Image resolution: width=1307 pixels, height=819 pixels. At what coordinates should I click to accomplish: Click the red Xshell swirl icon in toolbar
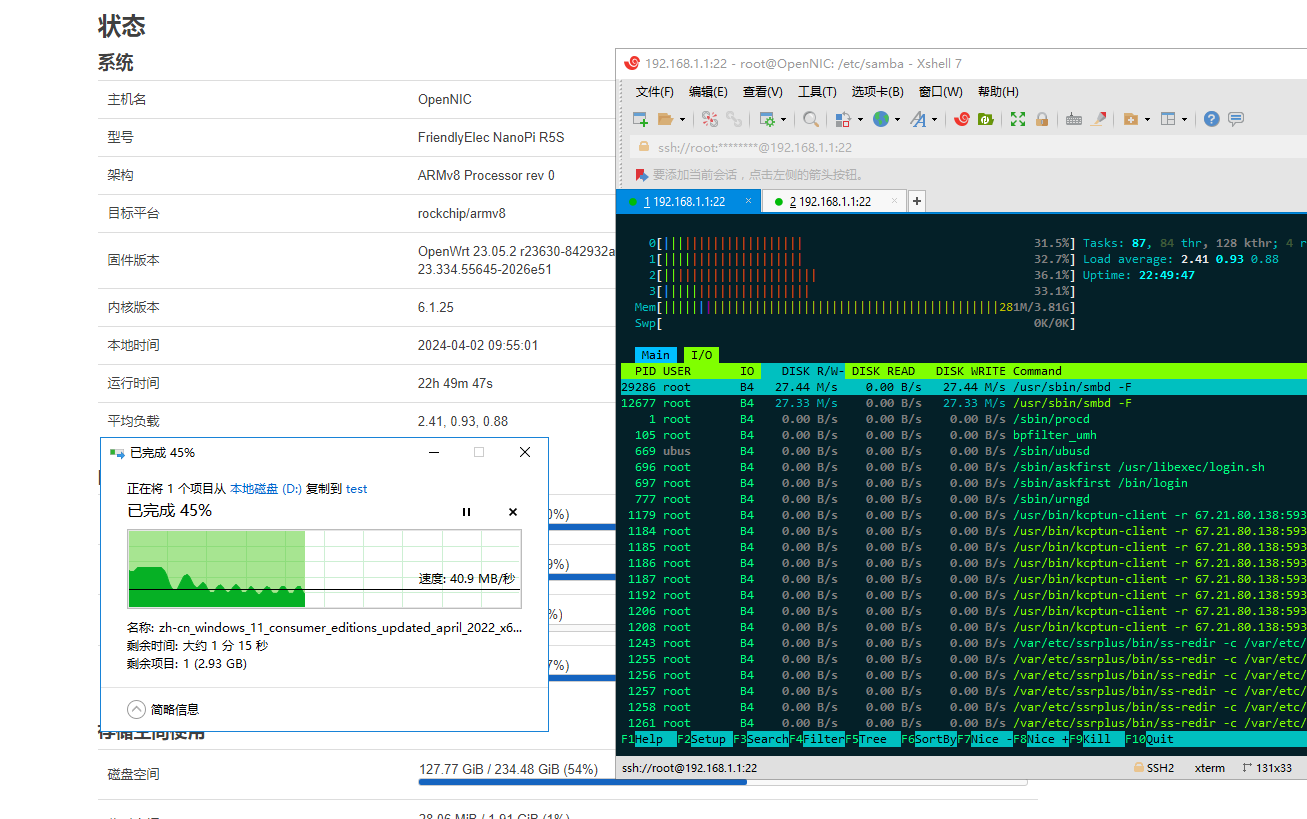coord(962,119)
